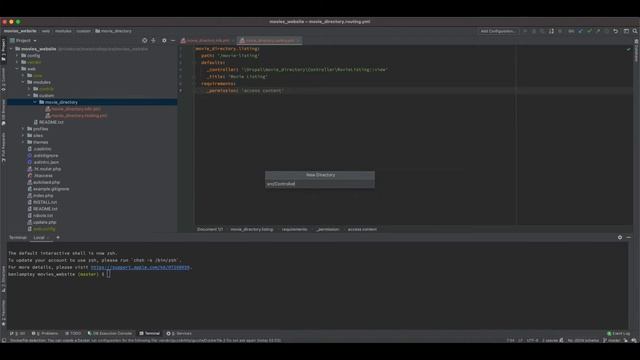Open the Event Log in status bar
640x360 pixels.
pyautogui.click(x=618, y=333)
